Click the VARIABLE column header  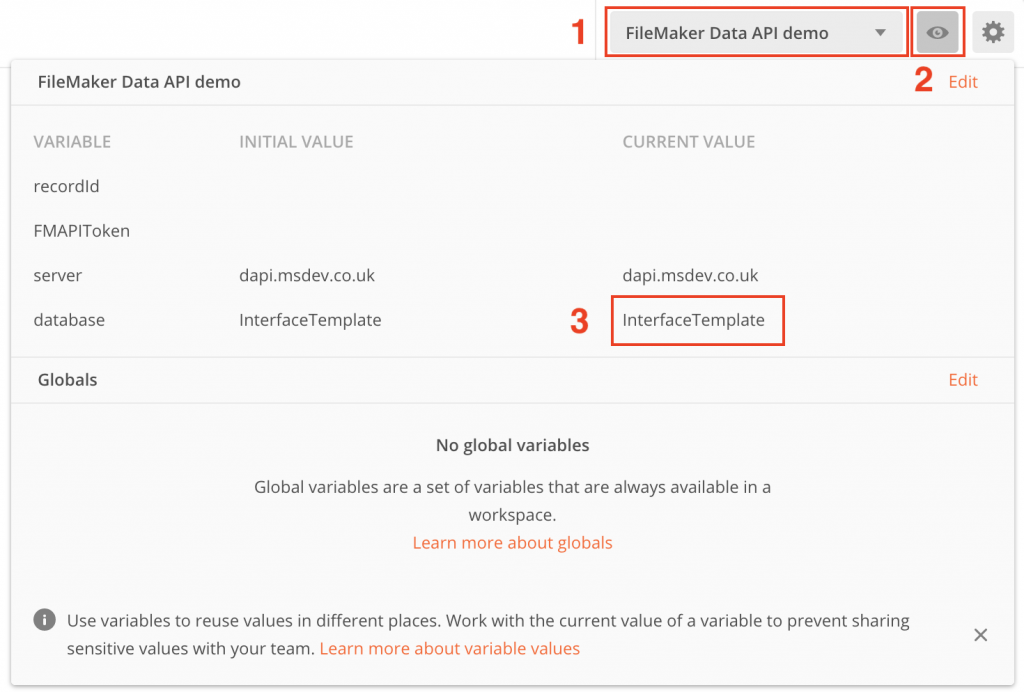point(71,141)
